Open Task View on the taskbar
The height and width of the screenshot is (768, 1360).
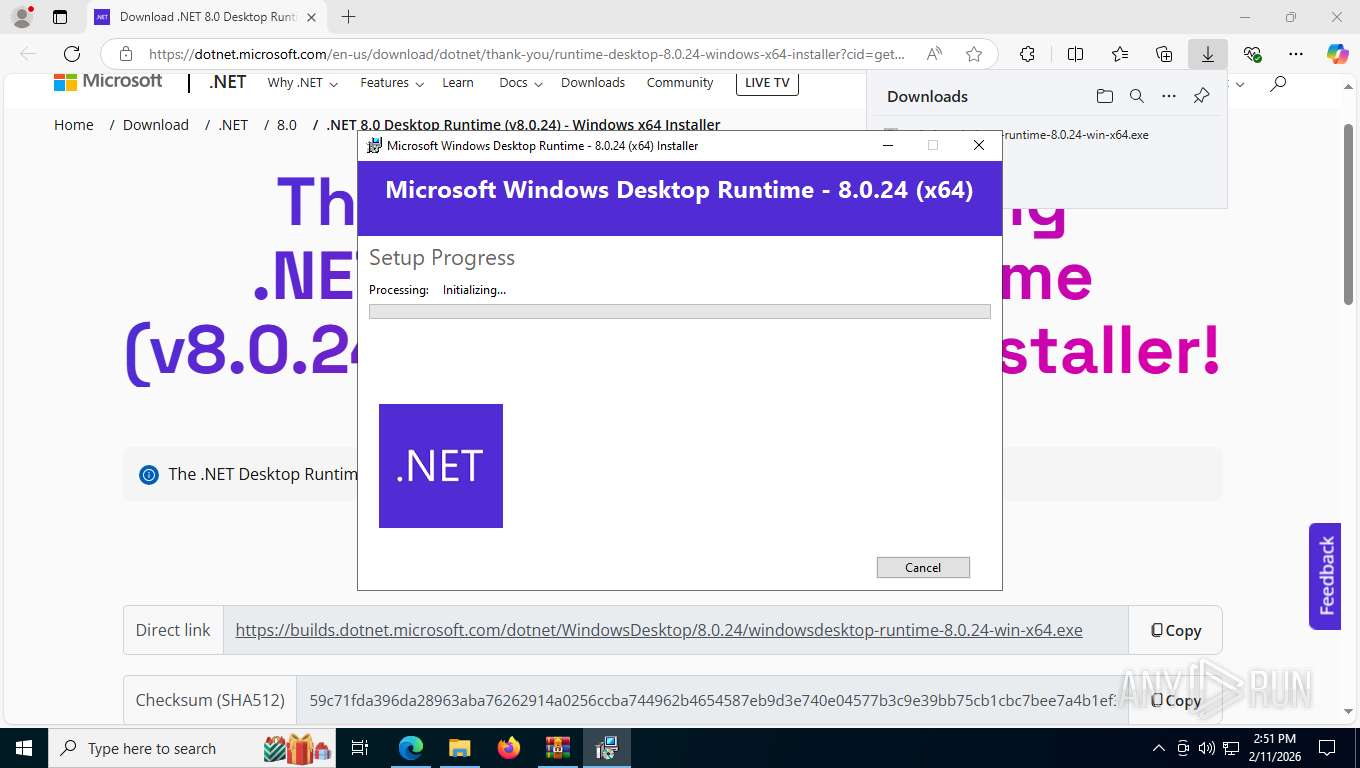click(360, 748)
